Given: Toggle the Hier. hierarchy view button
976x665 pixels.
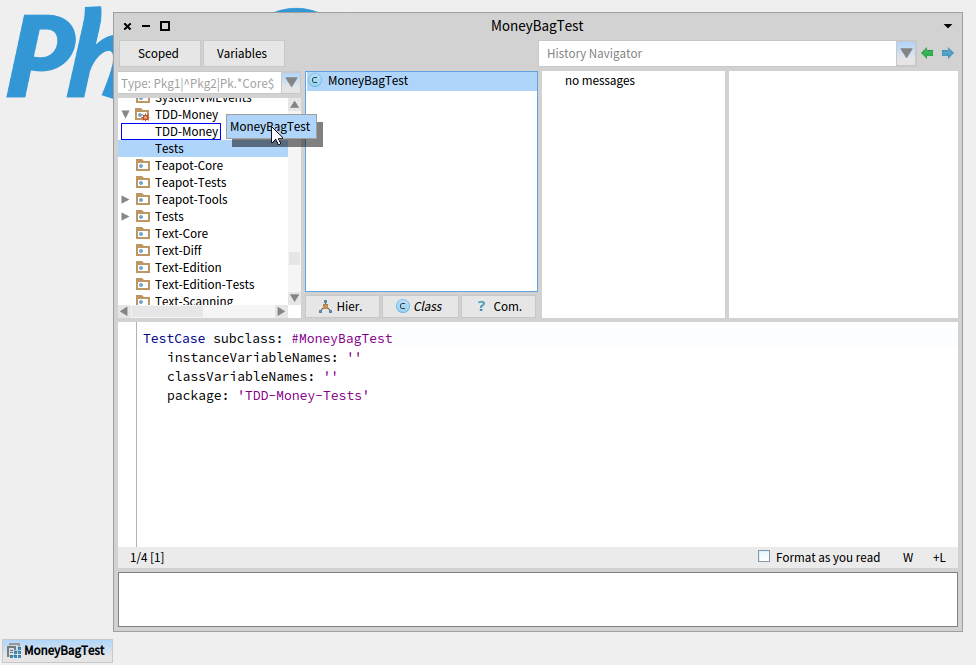Looking at the screenshot, I should (342, 306).
